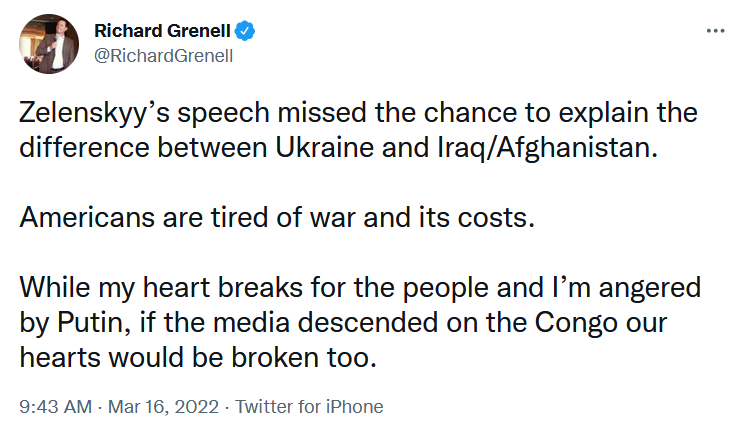Open the Twitter for iPhone source link
740x426 pixels.
point(309,407)
